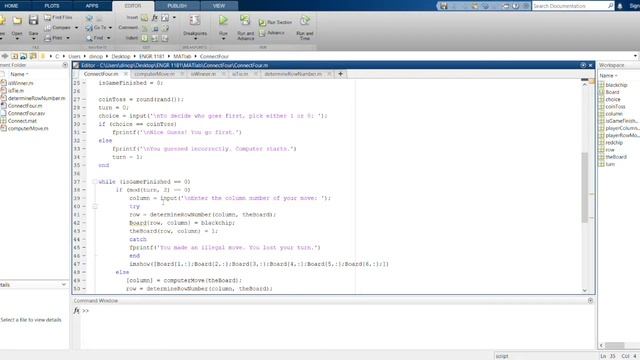This screenshot has width=640, height=360.
Task: Close the ConnectFour.m editor tab
Action: tap(126, 74)
